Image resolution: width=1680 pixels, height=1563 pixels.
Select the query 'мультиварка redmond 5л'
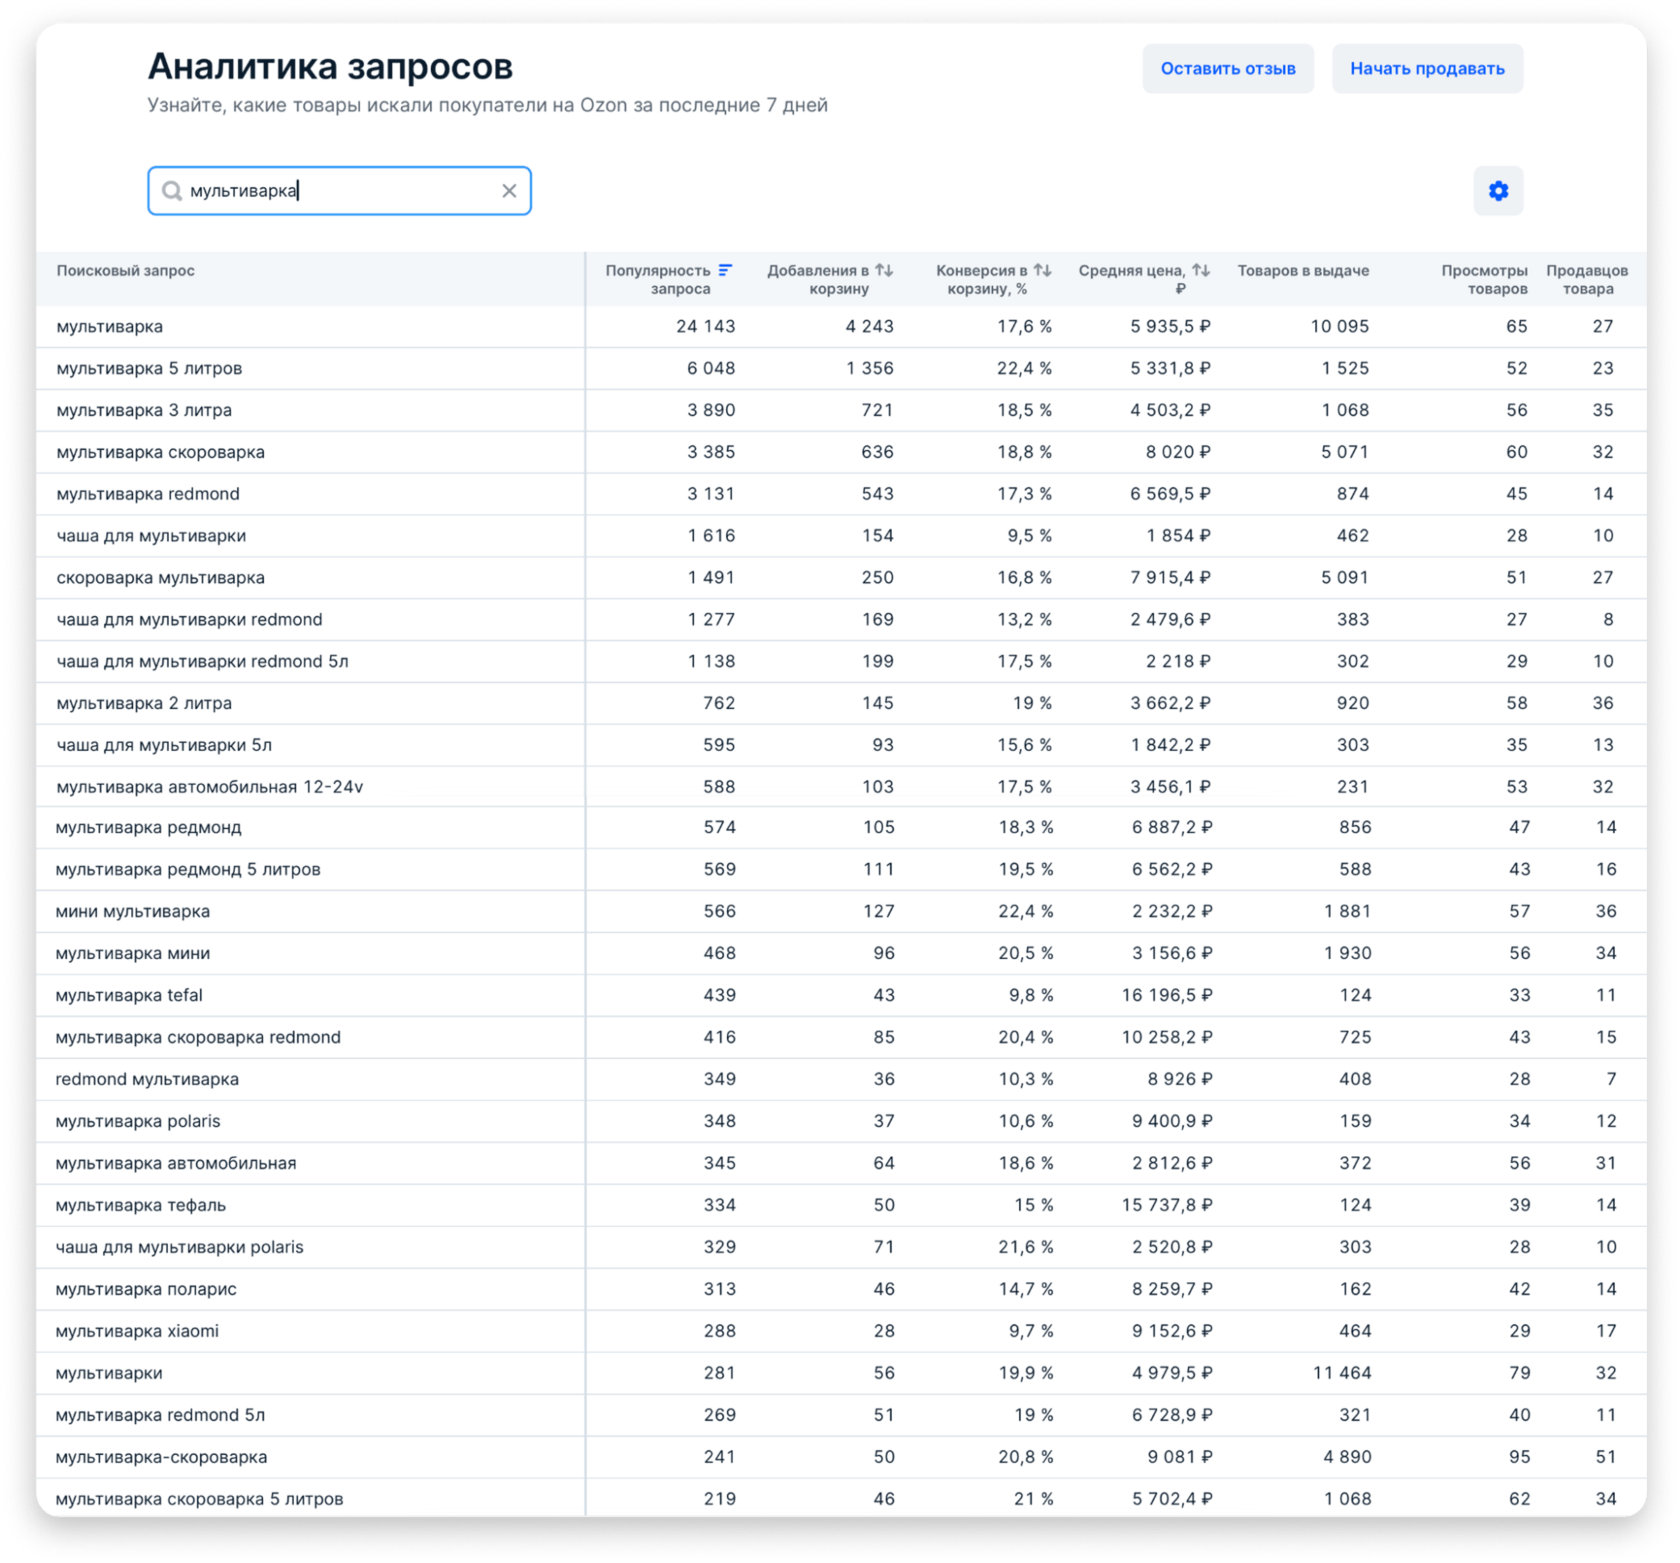(160, 1415)
